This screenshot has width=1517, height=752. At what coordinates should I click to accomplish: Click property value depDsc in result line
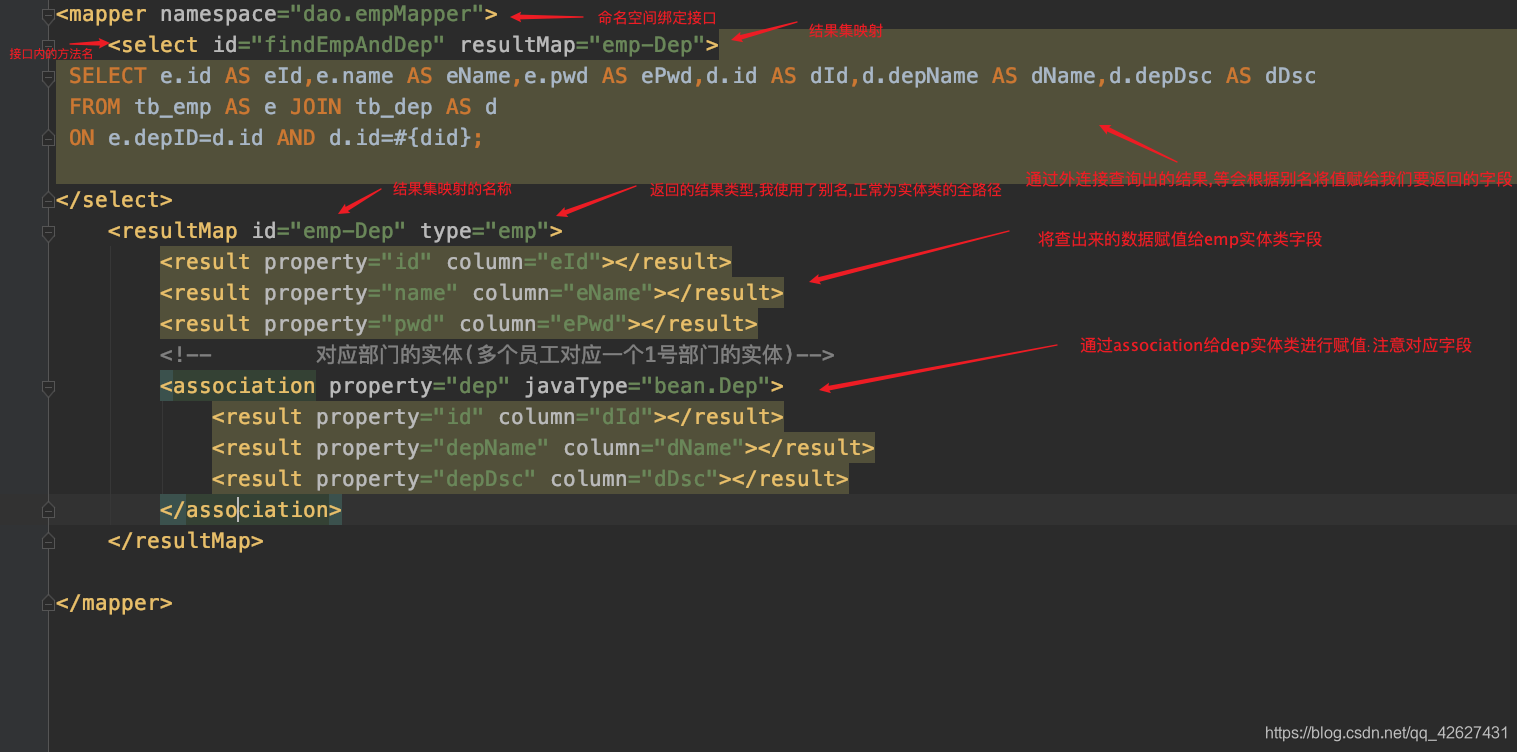click(485, 479)
